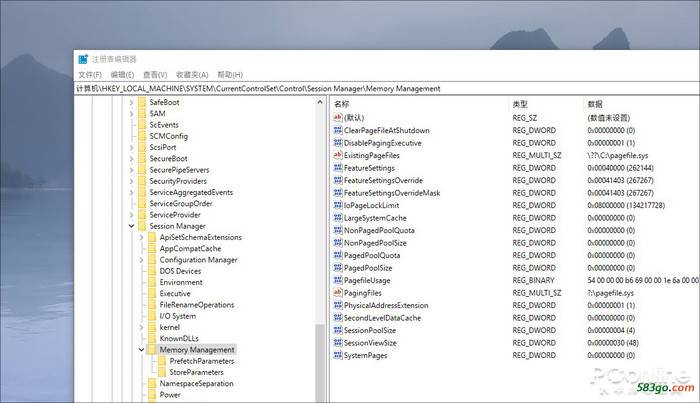Image resolution: width=700 pixels, height=403 pixels.
Task: Click the PrefetchParameters folder icon
Action: click(161, 361)
